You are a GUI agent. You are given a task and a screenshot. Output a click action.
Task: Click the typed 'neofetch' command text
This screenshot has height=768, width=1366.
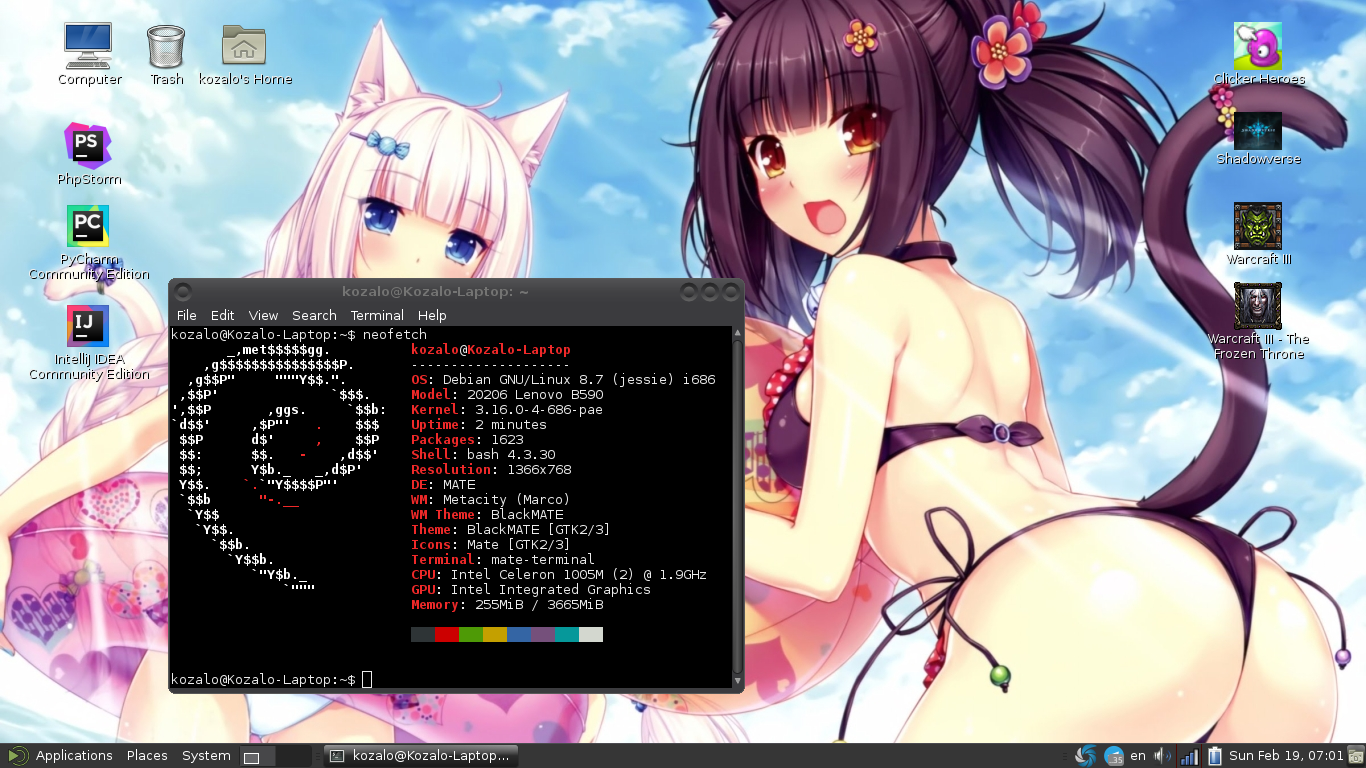[x=395, y=335]
